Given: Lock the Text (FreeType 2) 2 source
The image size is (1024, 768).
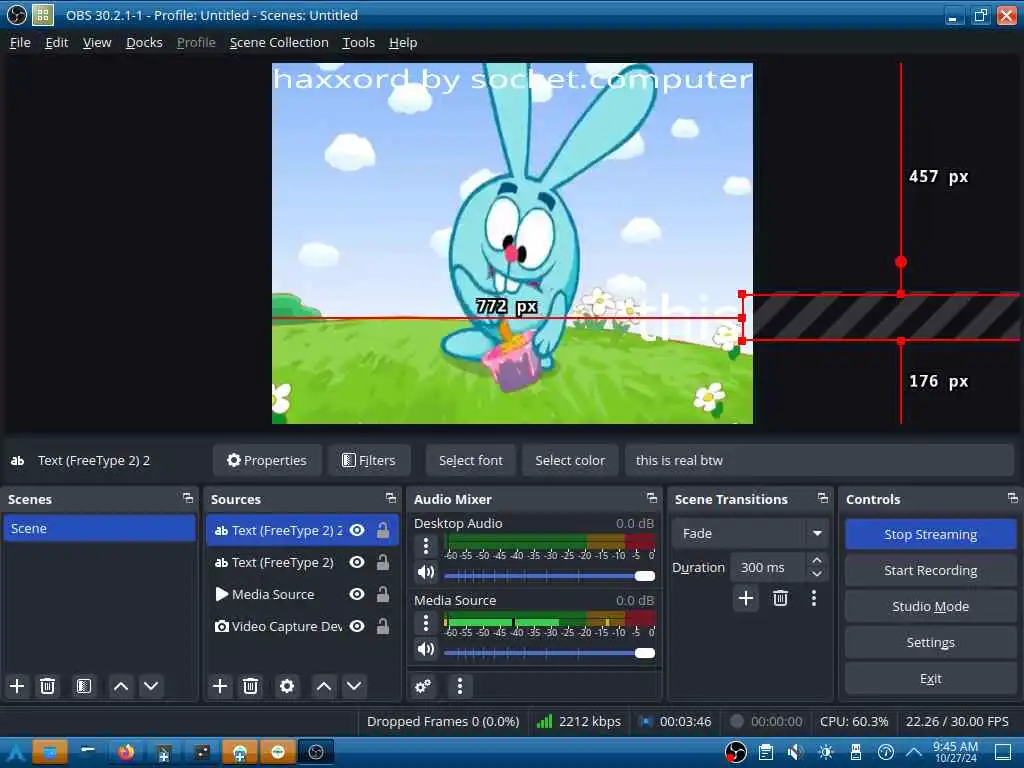Looking at the screenshot, I should coord(383,530).
